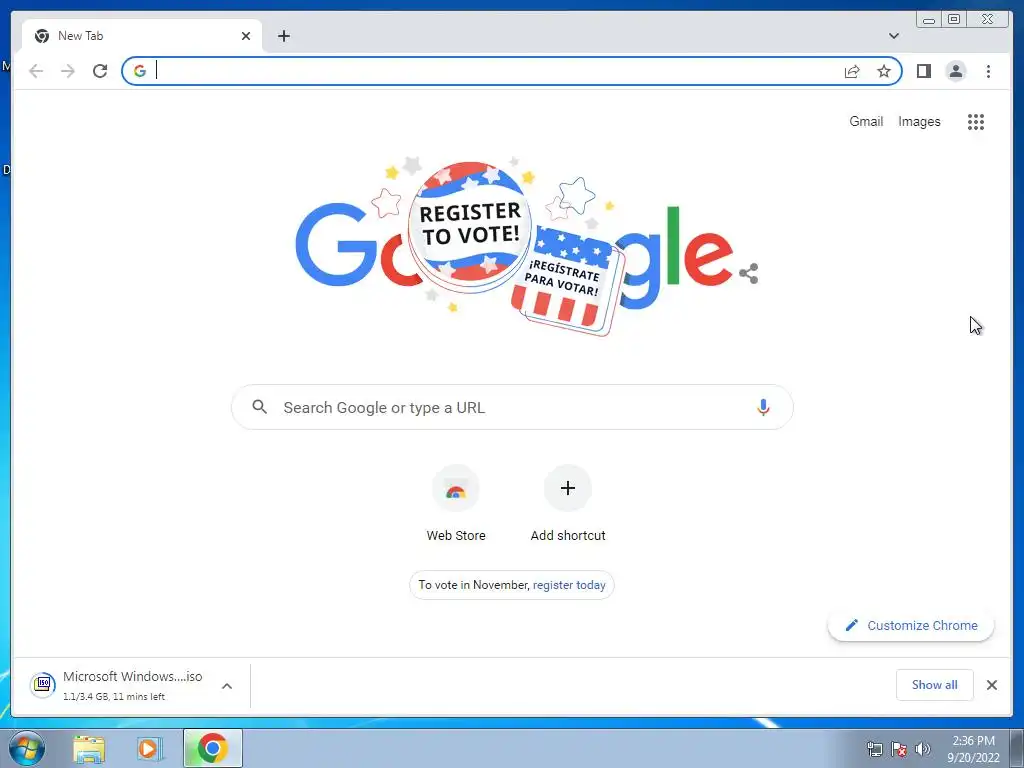
Task: Share the Register to Vote doodle
Action: [x=748, y=274]
